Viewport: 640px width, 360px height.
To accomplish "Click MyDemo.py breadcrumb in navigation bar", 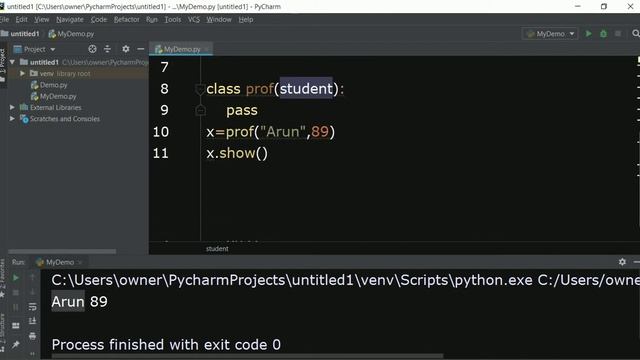I will pos(71,34).
